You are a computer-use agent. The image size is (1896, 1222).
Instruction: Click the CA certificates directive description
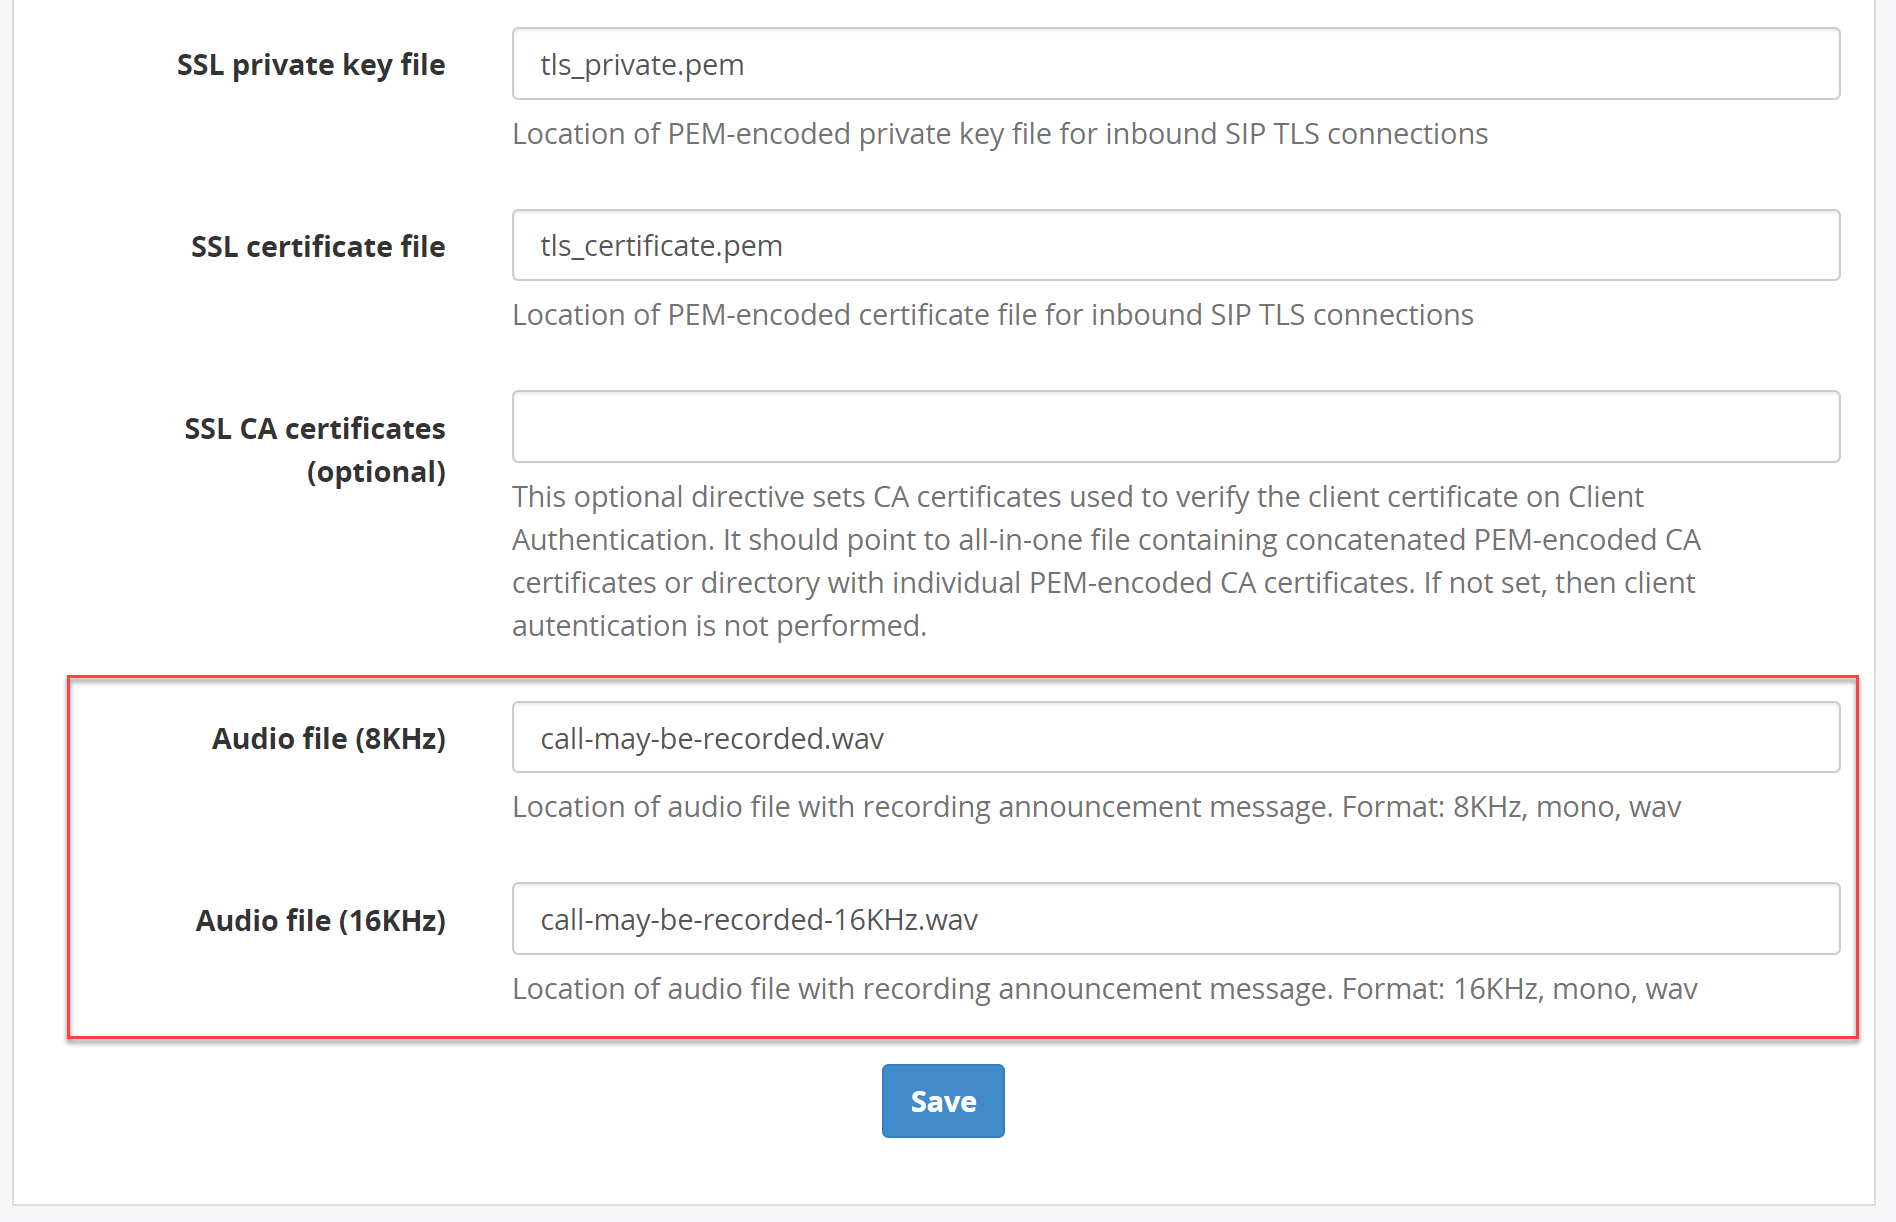(1107, 561)
